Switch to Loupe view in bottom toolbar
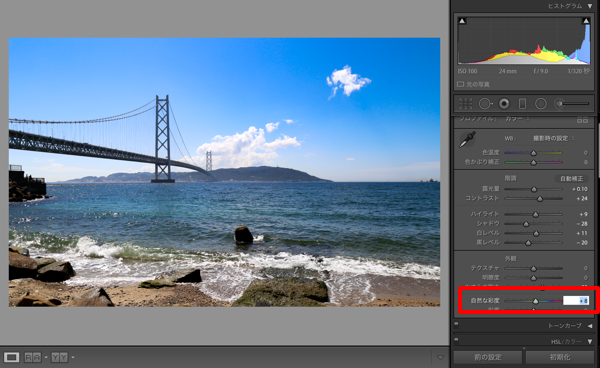This screenshot has height=368, width=600. [x=11, y=357]
